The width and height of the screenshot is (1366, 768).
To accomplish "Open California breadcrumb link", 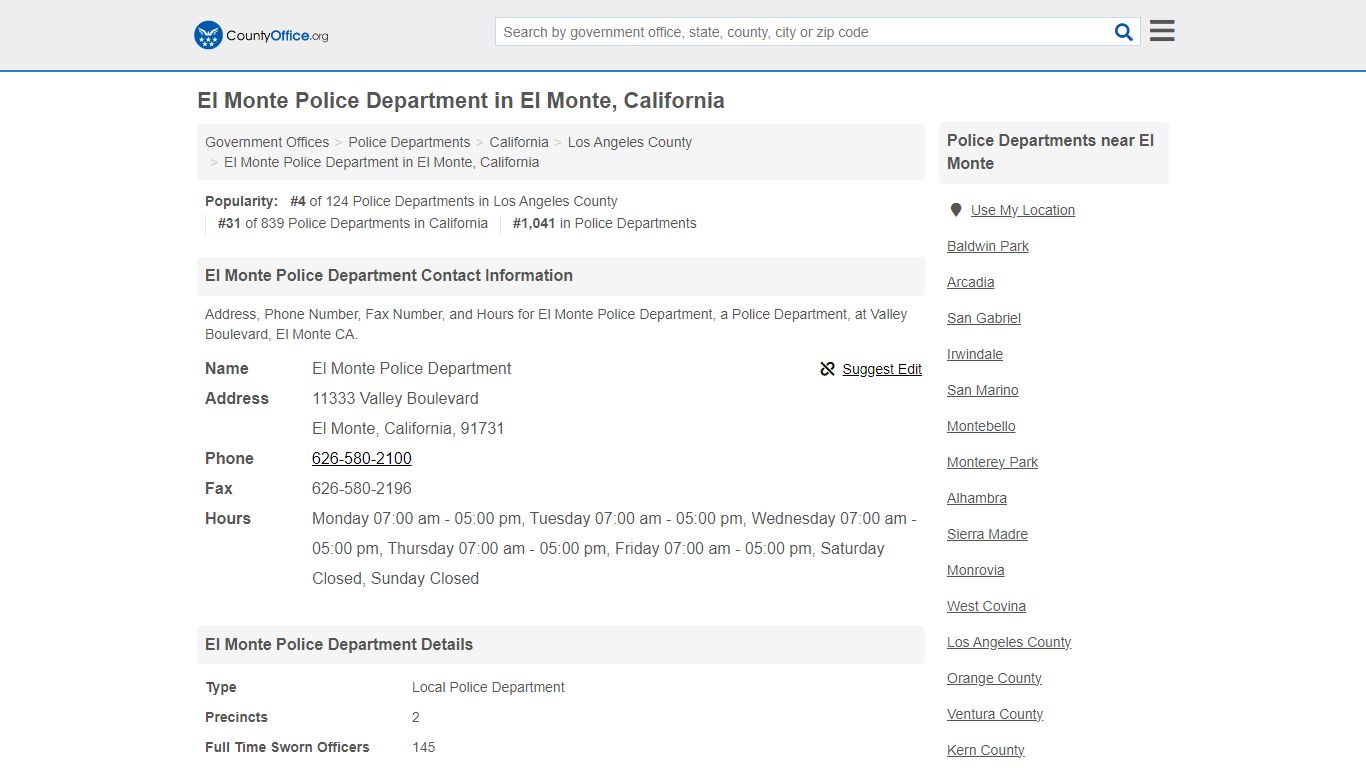I will [x=519, y=142].
